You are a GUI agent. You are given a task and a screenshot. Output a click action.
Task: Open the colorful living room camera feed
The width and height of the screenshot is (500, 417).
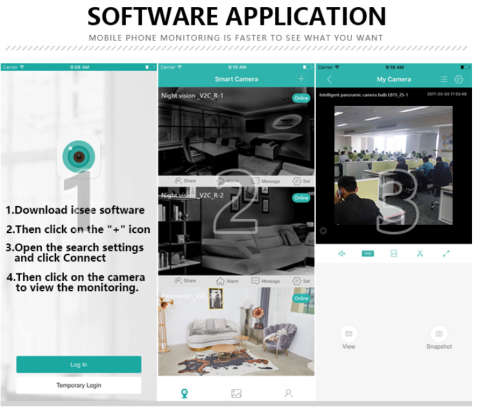236,331
